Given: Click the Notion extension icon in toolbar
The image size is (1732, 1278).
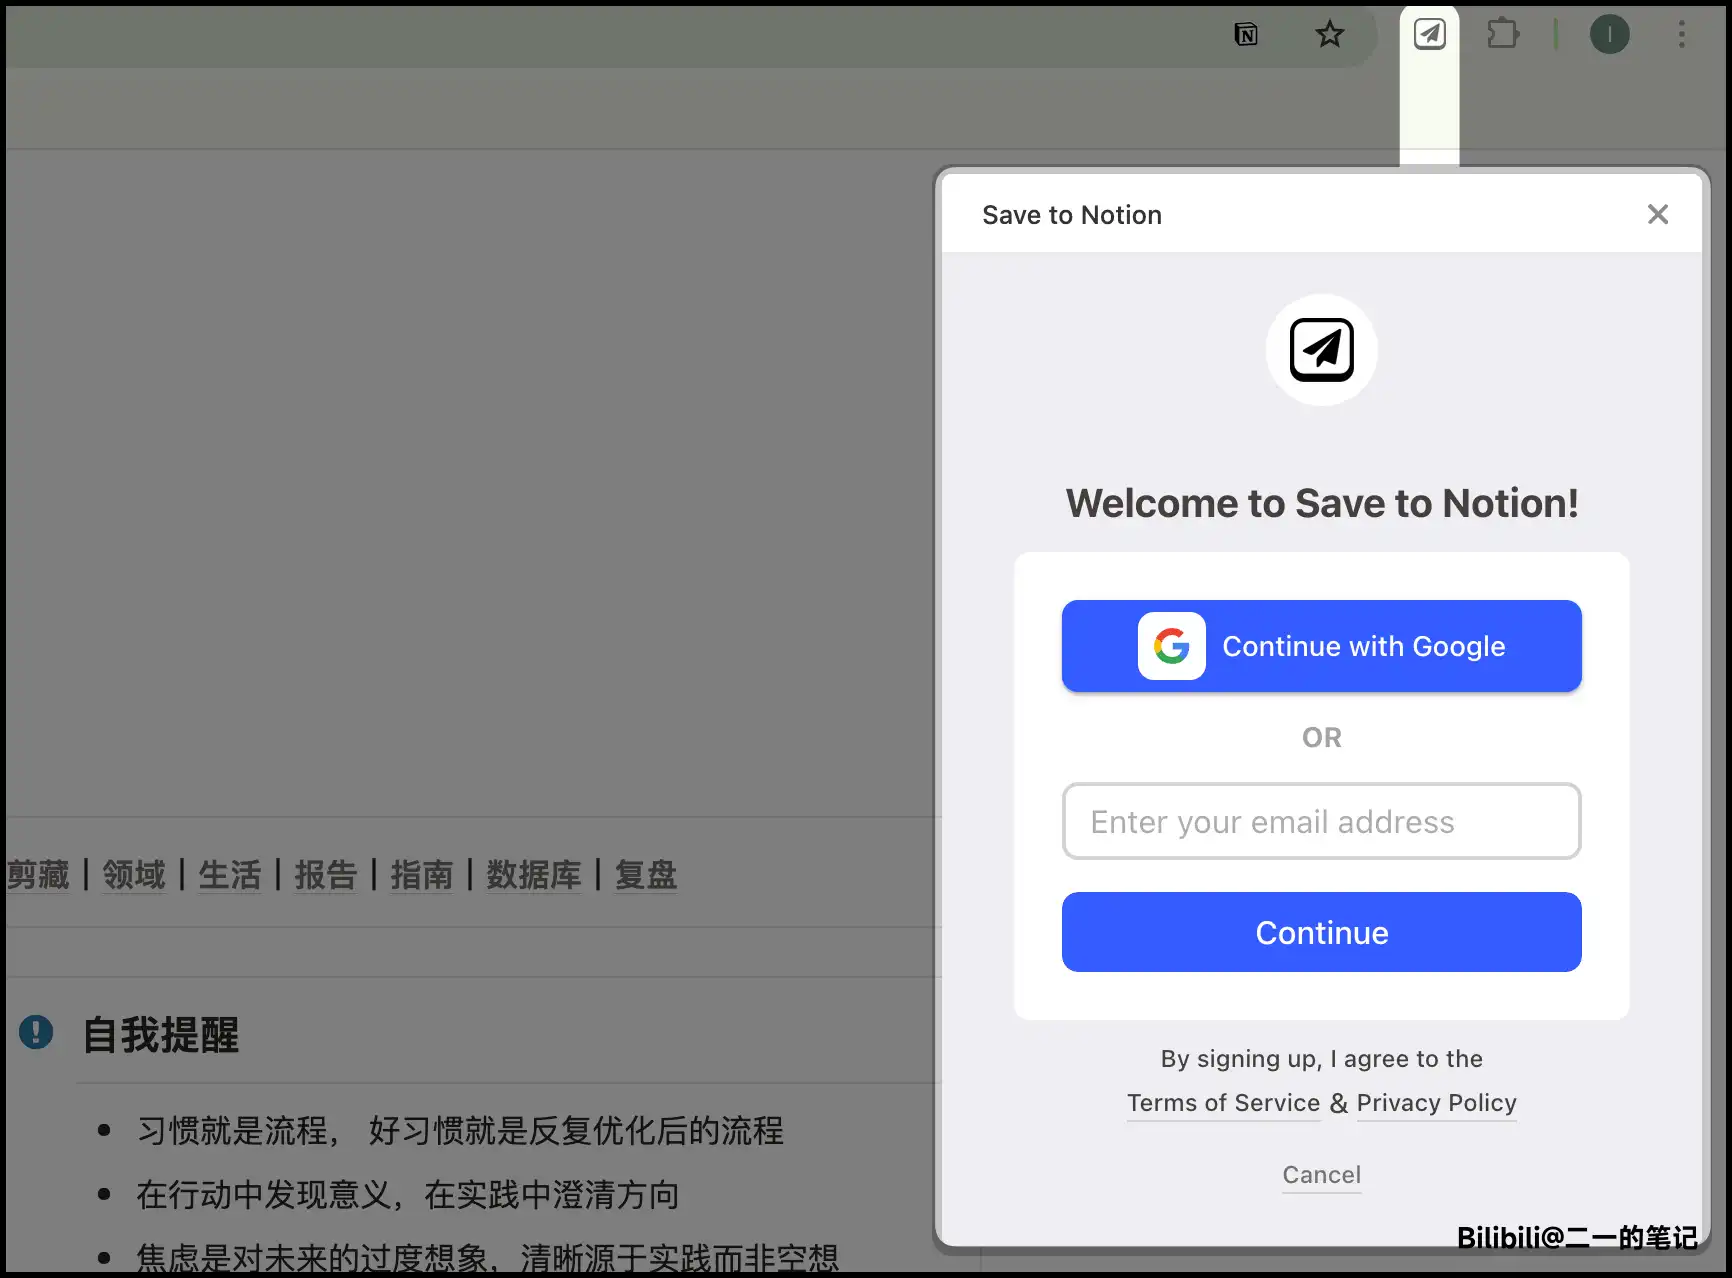Looking at the screenshot, I should click(1246, 35).
